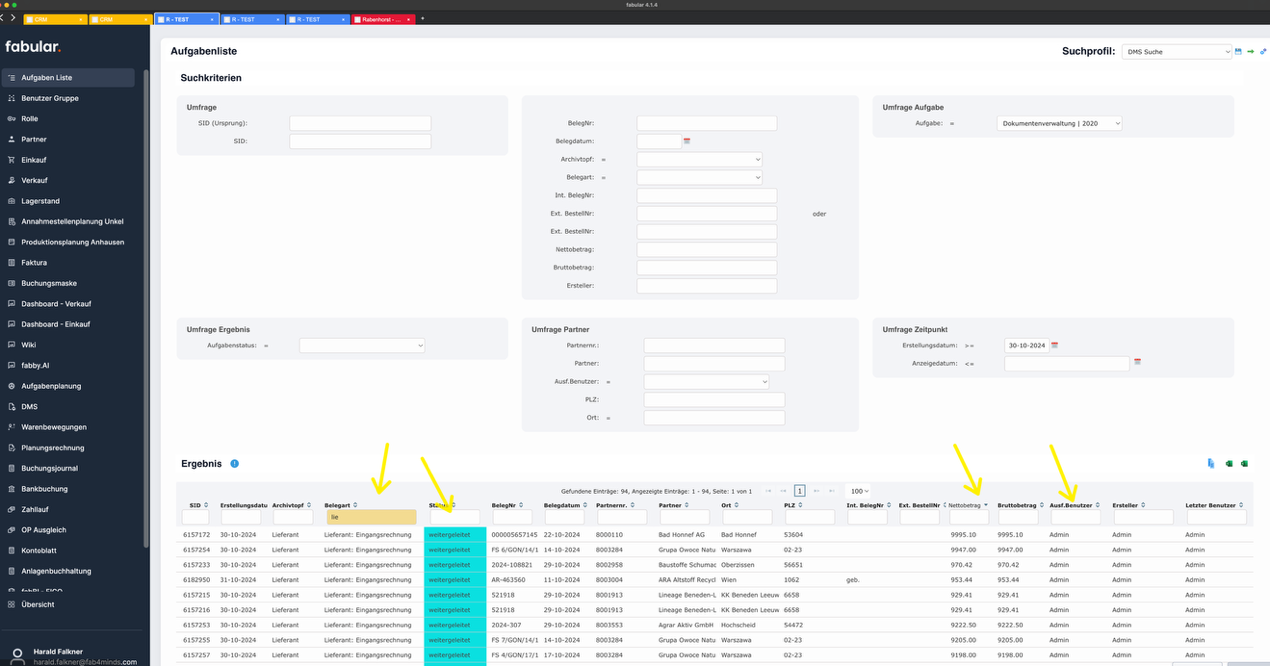Image resolution: width=1270 pixels, height=666 pixels.
Task: Click page number 1 in pagination
Action: 799,491
